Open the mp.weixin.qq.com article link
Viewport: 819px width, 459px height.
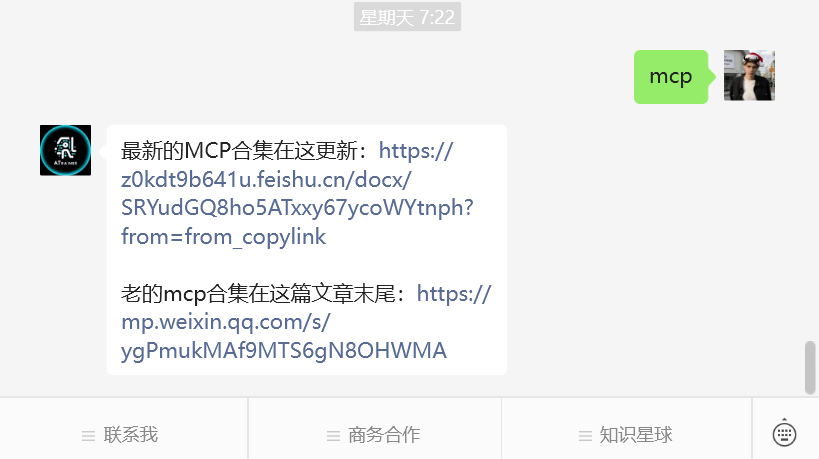(x=306, y=322)
